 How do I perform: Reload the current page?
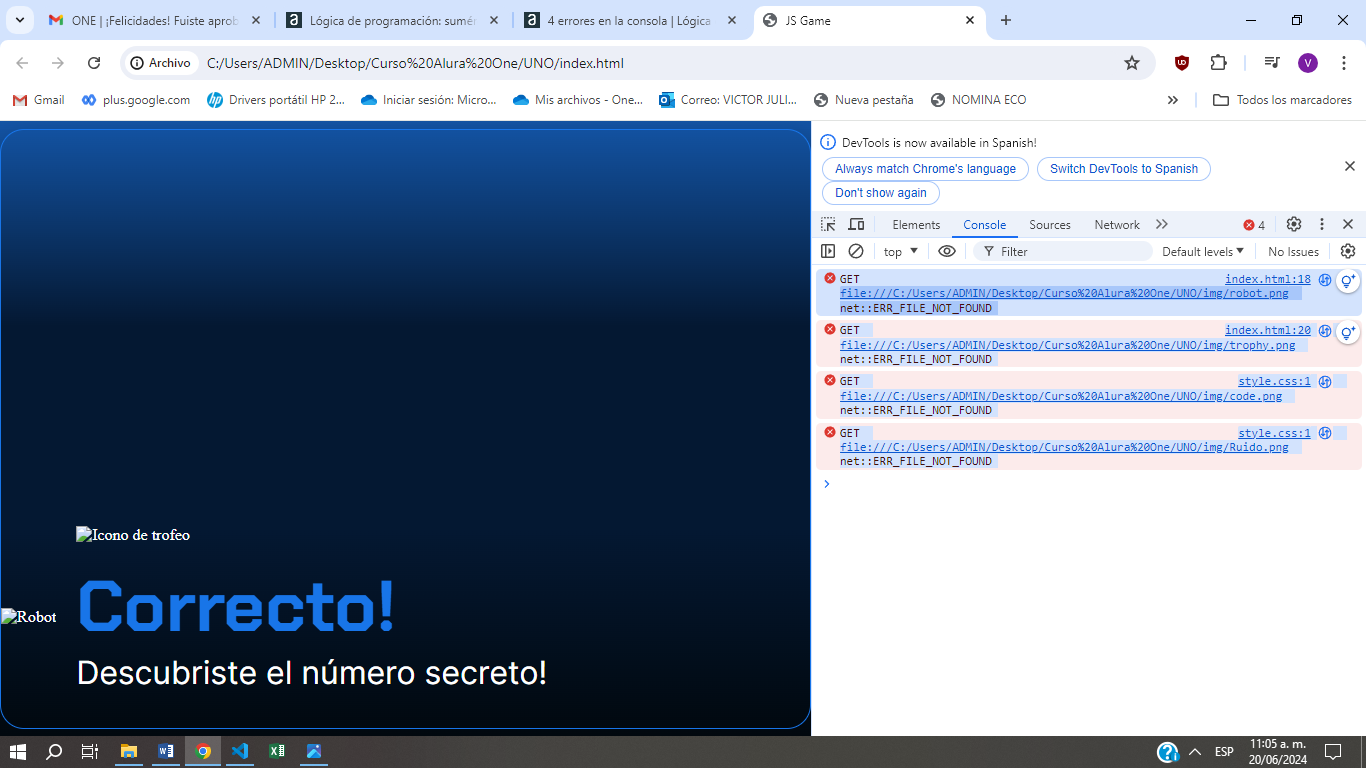tap(94, 63)
